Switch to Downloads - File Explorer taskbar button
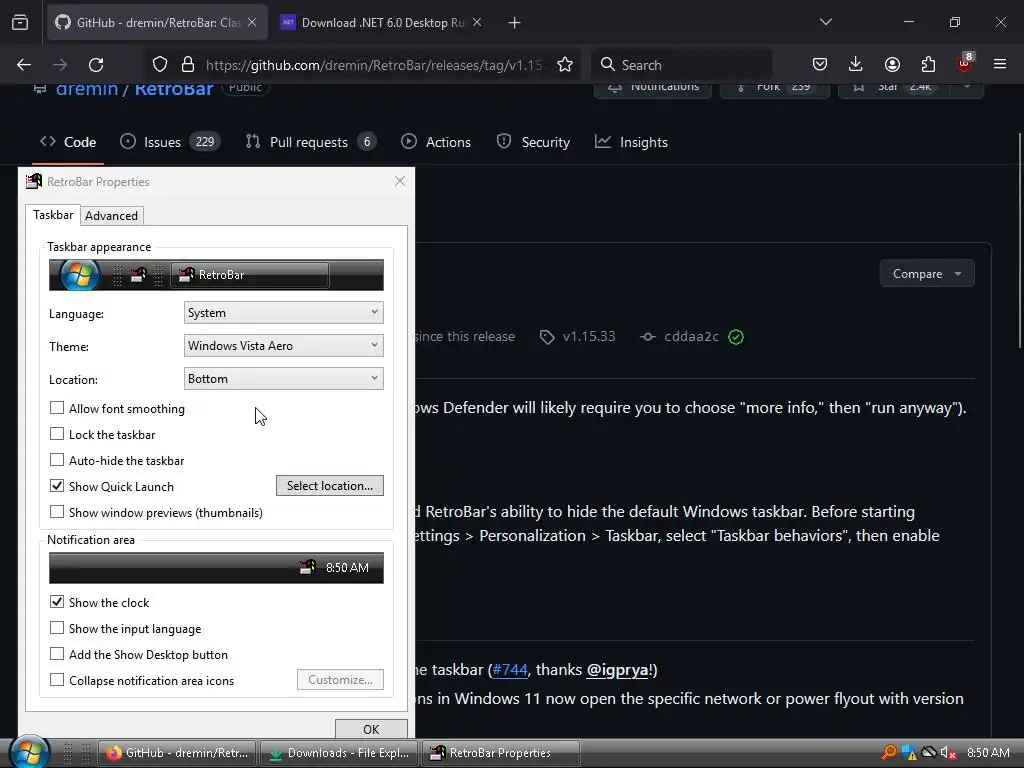The width and height of the screenshot is (1024, 768). [340, 753]
